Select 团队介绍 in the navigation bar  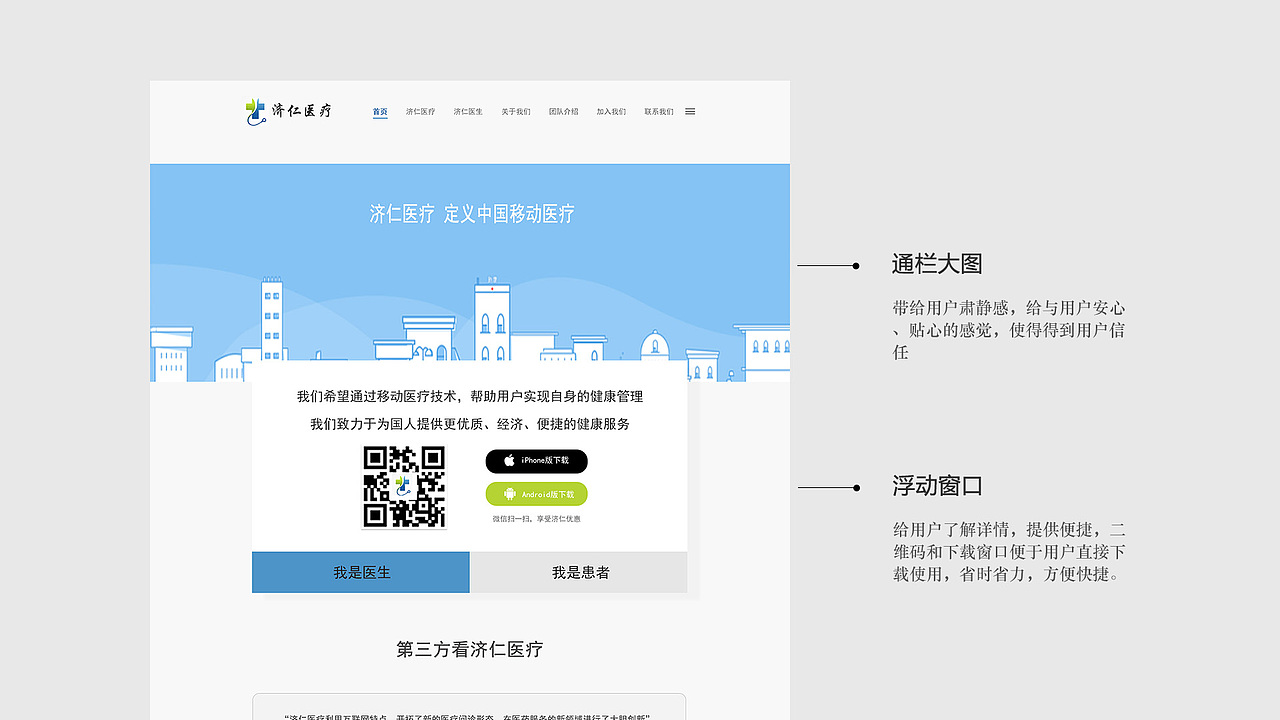(564, 112)
